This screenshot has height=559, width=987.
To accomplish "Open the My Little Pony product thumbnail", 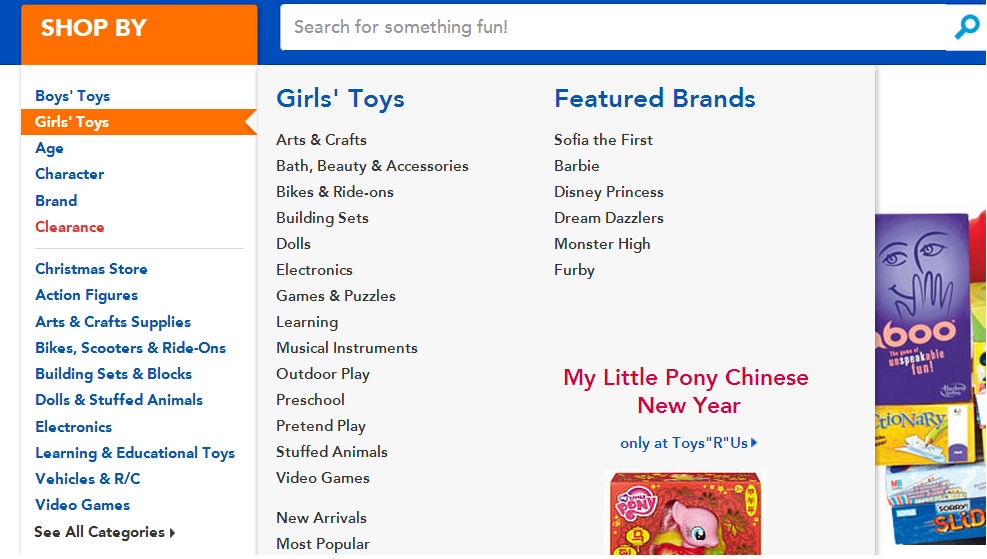I will click(685, 515).
